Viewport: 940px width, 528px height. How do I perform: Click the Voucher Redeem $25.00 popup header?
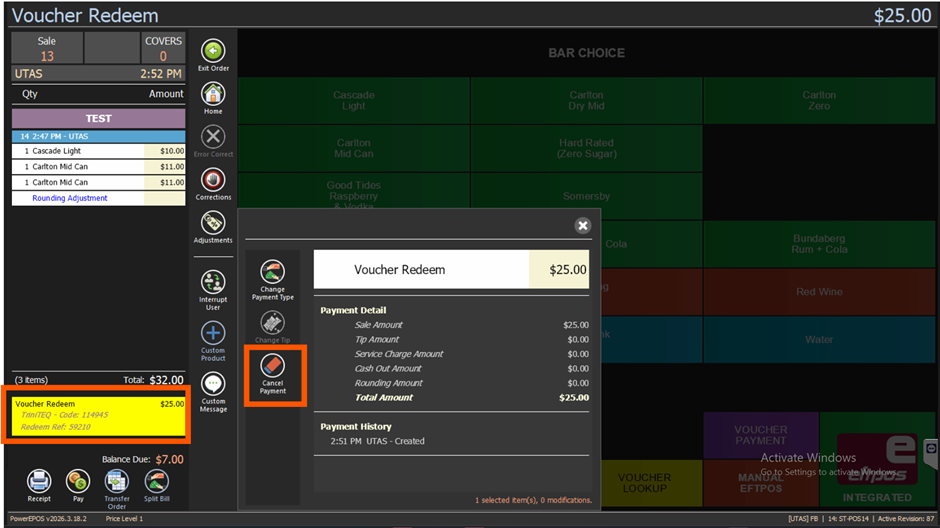[451, 270]
